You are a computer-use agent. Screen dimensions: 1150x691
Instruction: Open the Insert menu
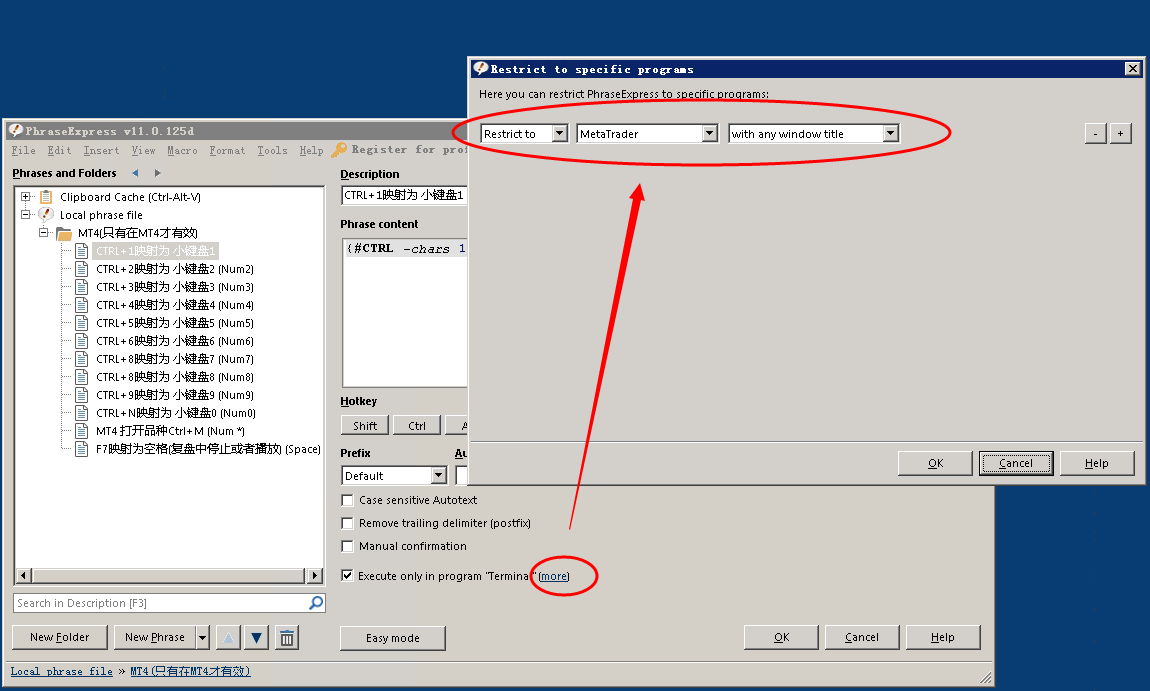point(101,150)
